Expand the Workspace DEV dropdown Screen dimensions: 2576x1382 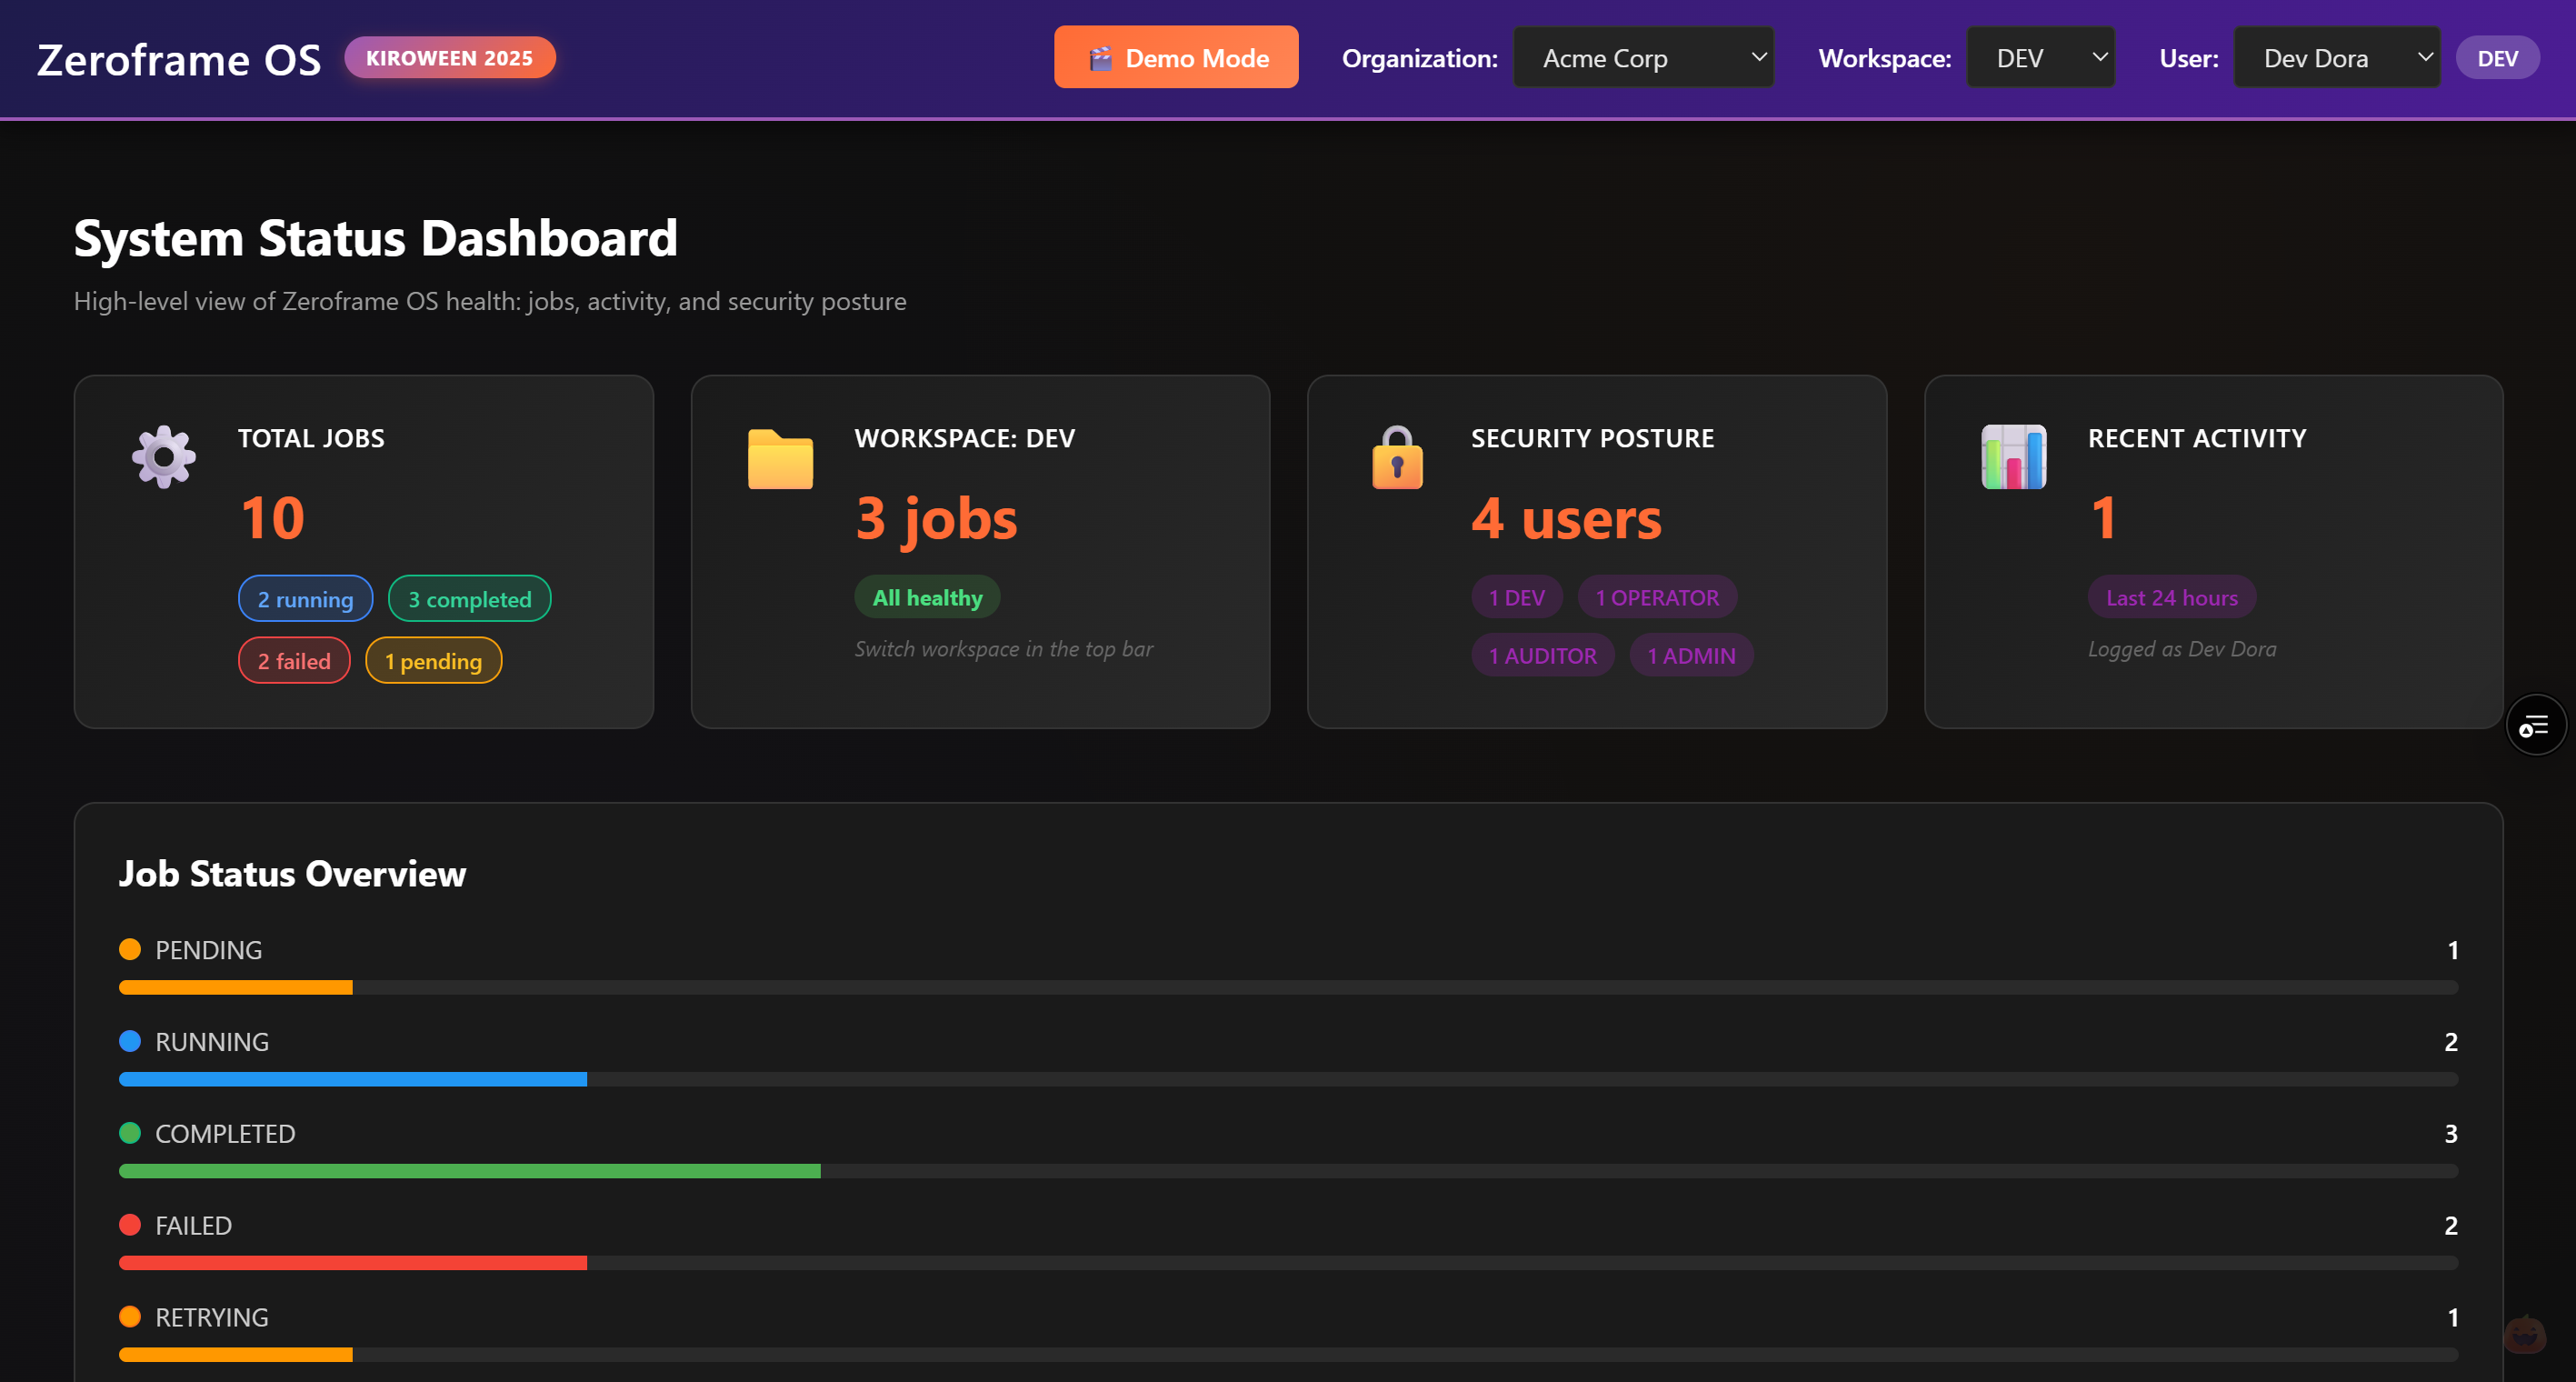click(x=2040, y=58)
